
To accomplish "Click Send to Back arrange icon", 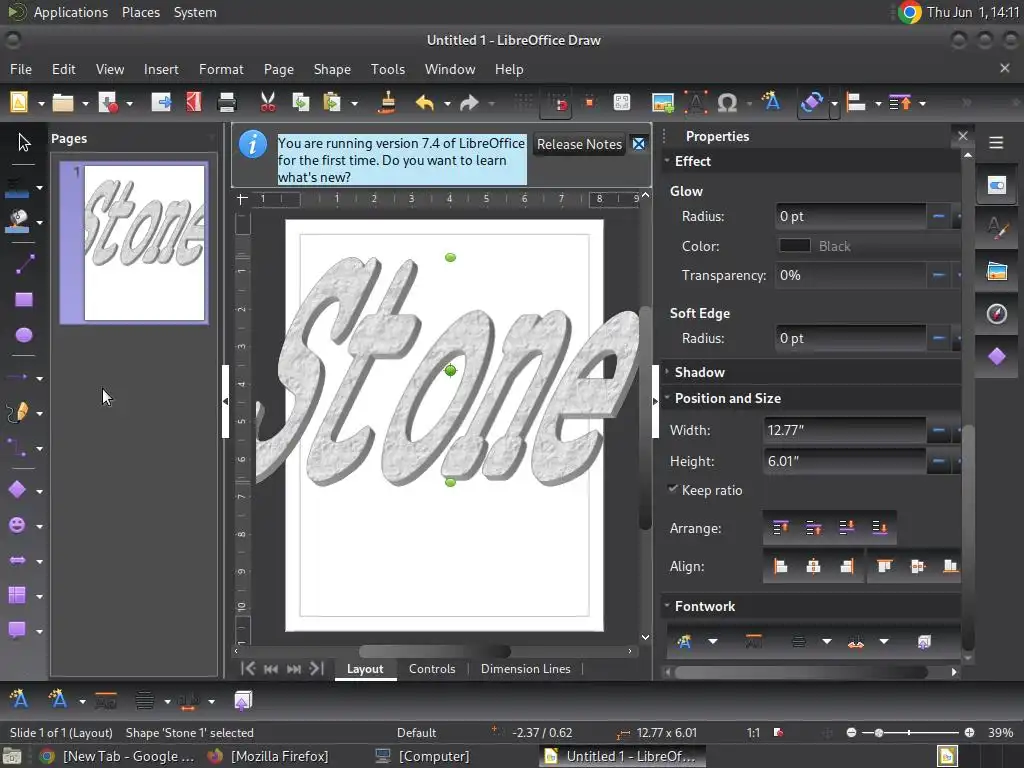I will click(880, 527).
